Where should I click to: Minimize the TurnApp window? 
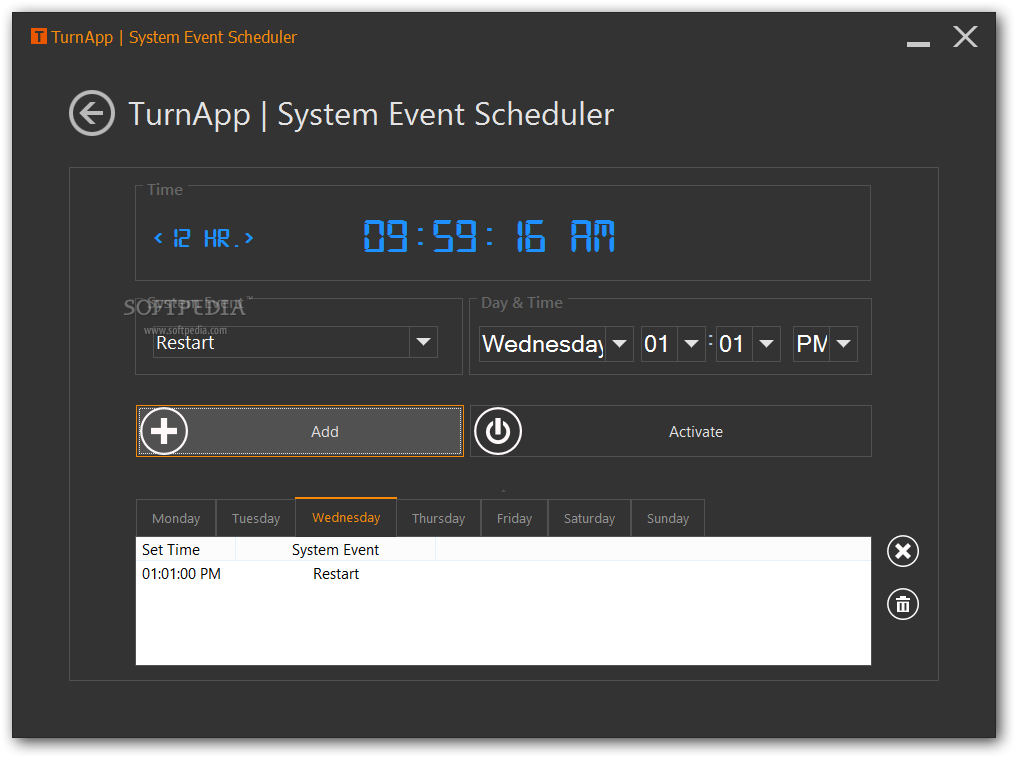(x=918, y=43)
